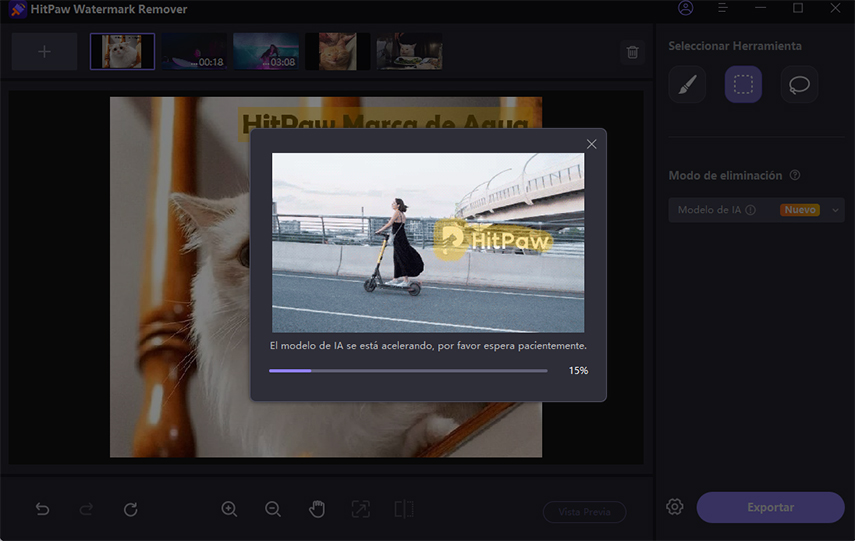Screen dimensions: 855x541
Task: Click the Nuevo badge
Action: point(800,210)
